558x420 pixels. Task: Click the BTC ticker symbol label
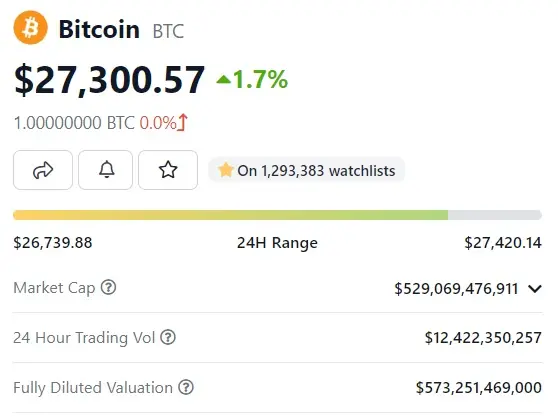point(168,31)
